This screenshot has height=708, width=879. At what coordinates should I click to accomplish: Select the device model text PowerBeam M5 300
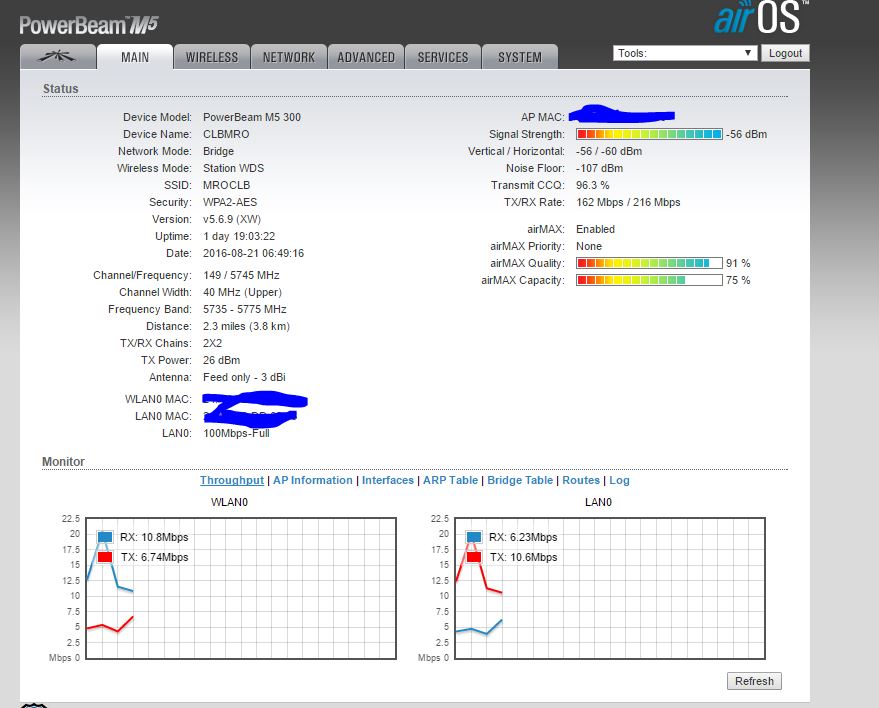pos(252,117)
